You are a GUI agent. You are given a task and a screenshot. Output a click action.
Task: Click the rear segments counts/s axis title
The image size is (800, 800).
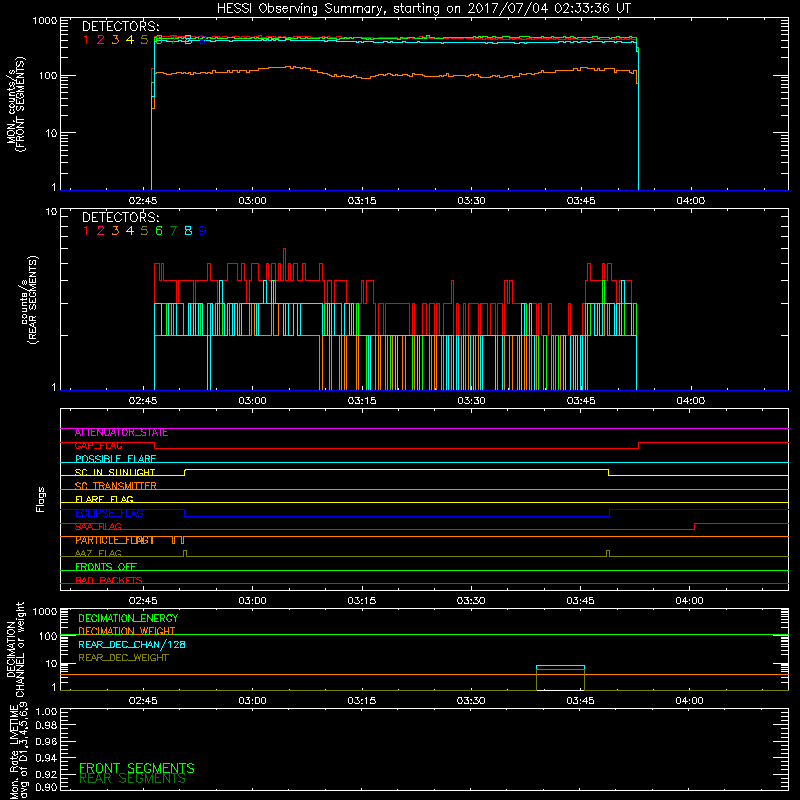[x=29, y=300]
